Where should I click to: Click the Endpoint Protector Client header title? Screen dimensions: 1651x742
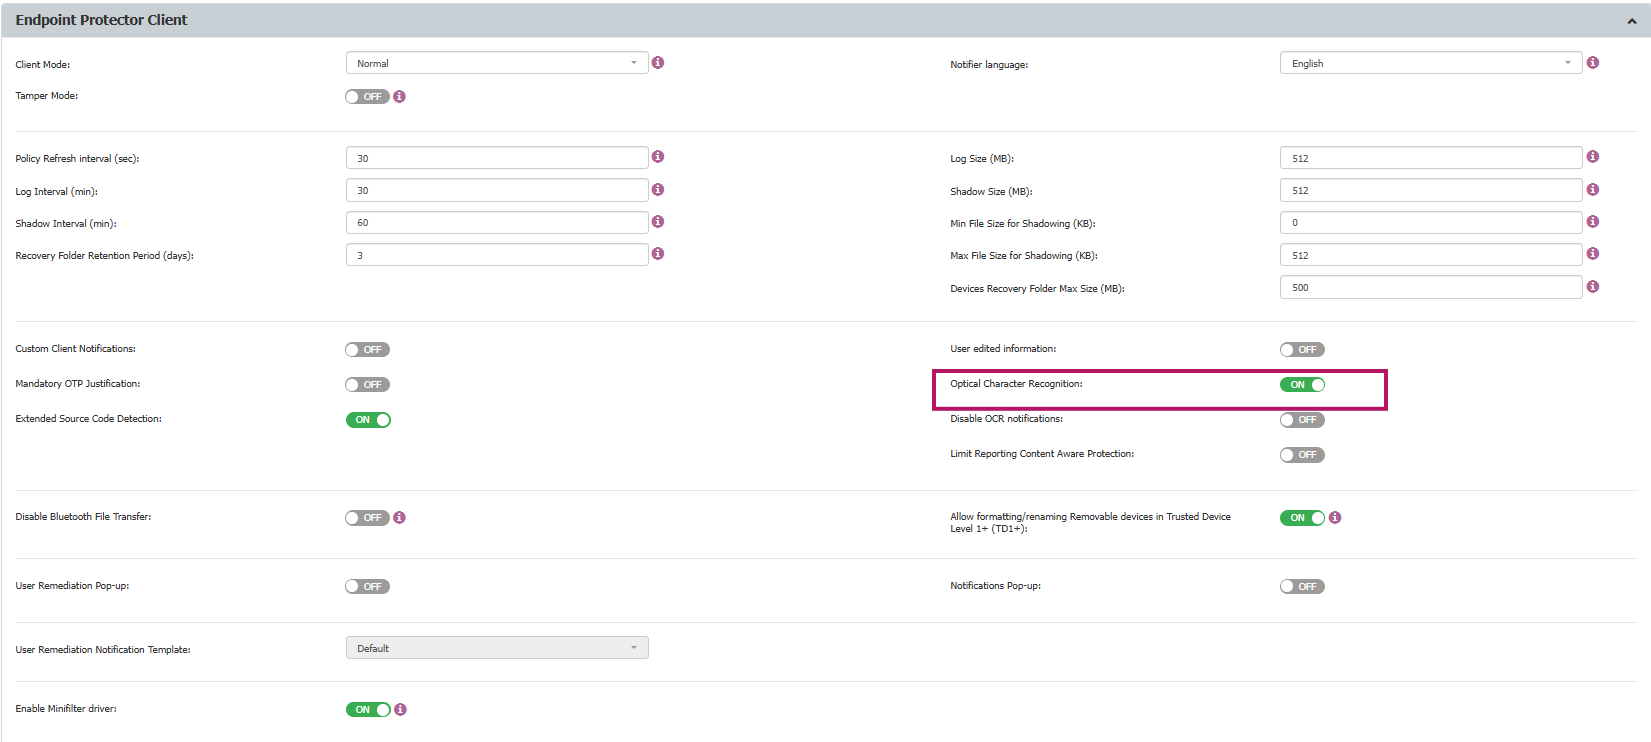[101, 20]
